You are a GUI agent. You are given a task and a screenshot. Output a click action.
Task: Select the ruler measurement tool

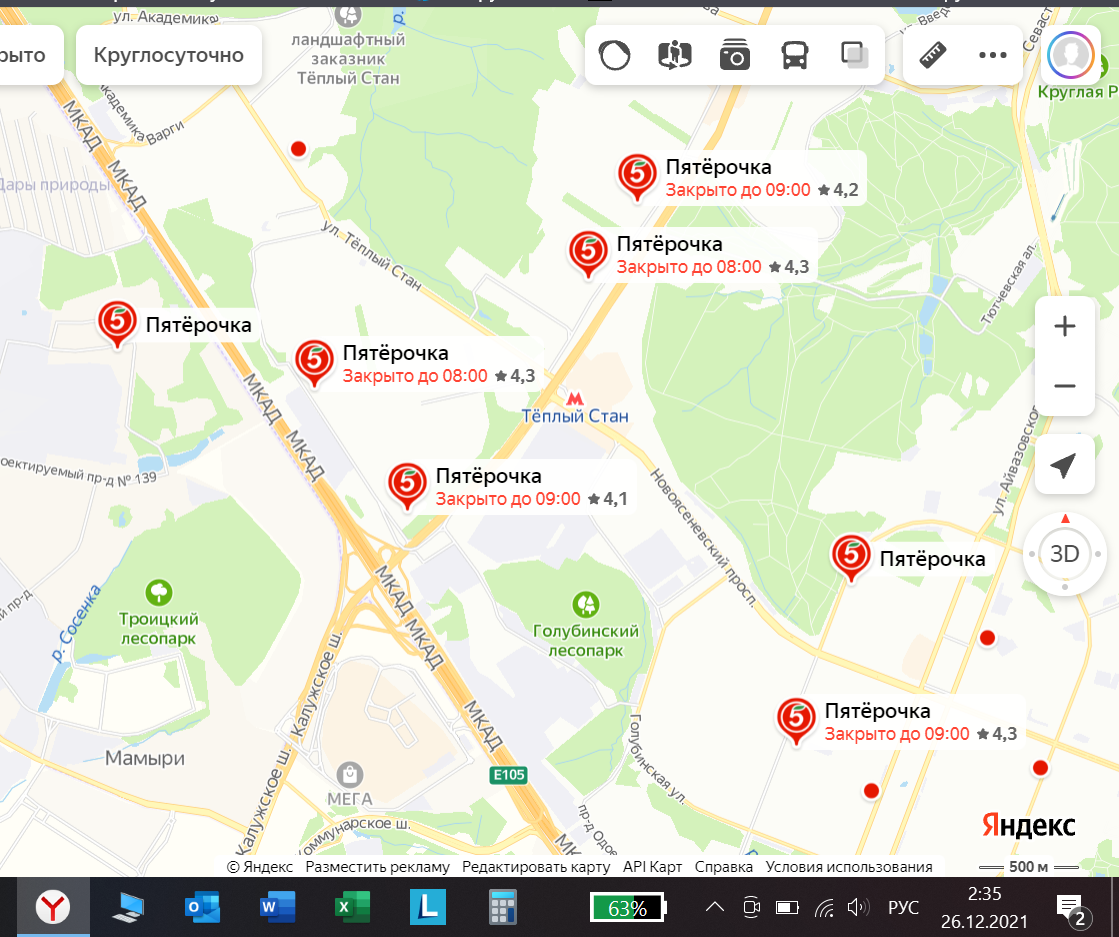(933, 55)
